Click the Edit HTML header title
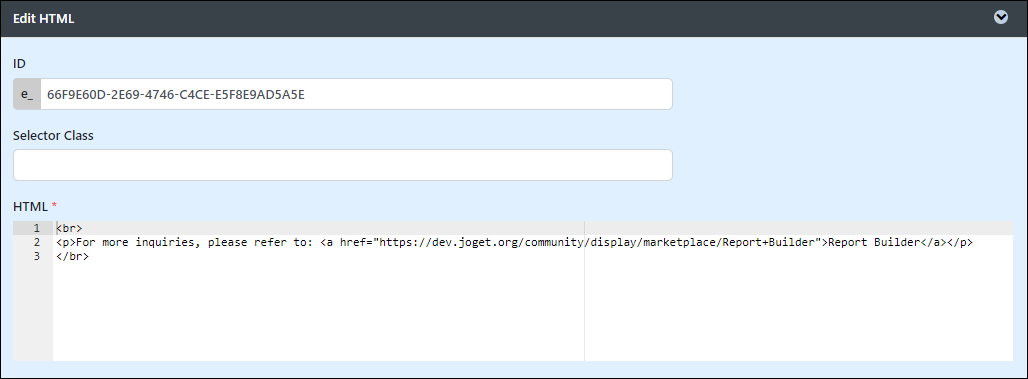The height and width of the screenshot is (379, 1028). point(43,19)
